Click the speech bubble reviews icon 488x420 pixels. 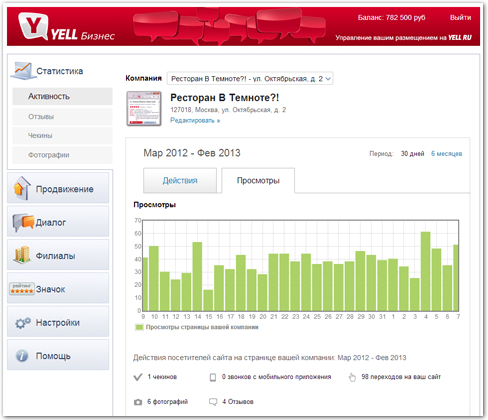click(213, 402)
